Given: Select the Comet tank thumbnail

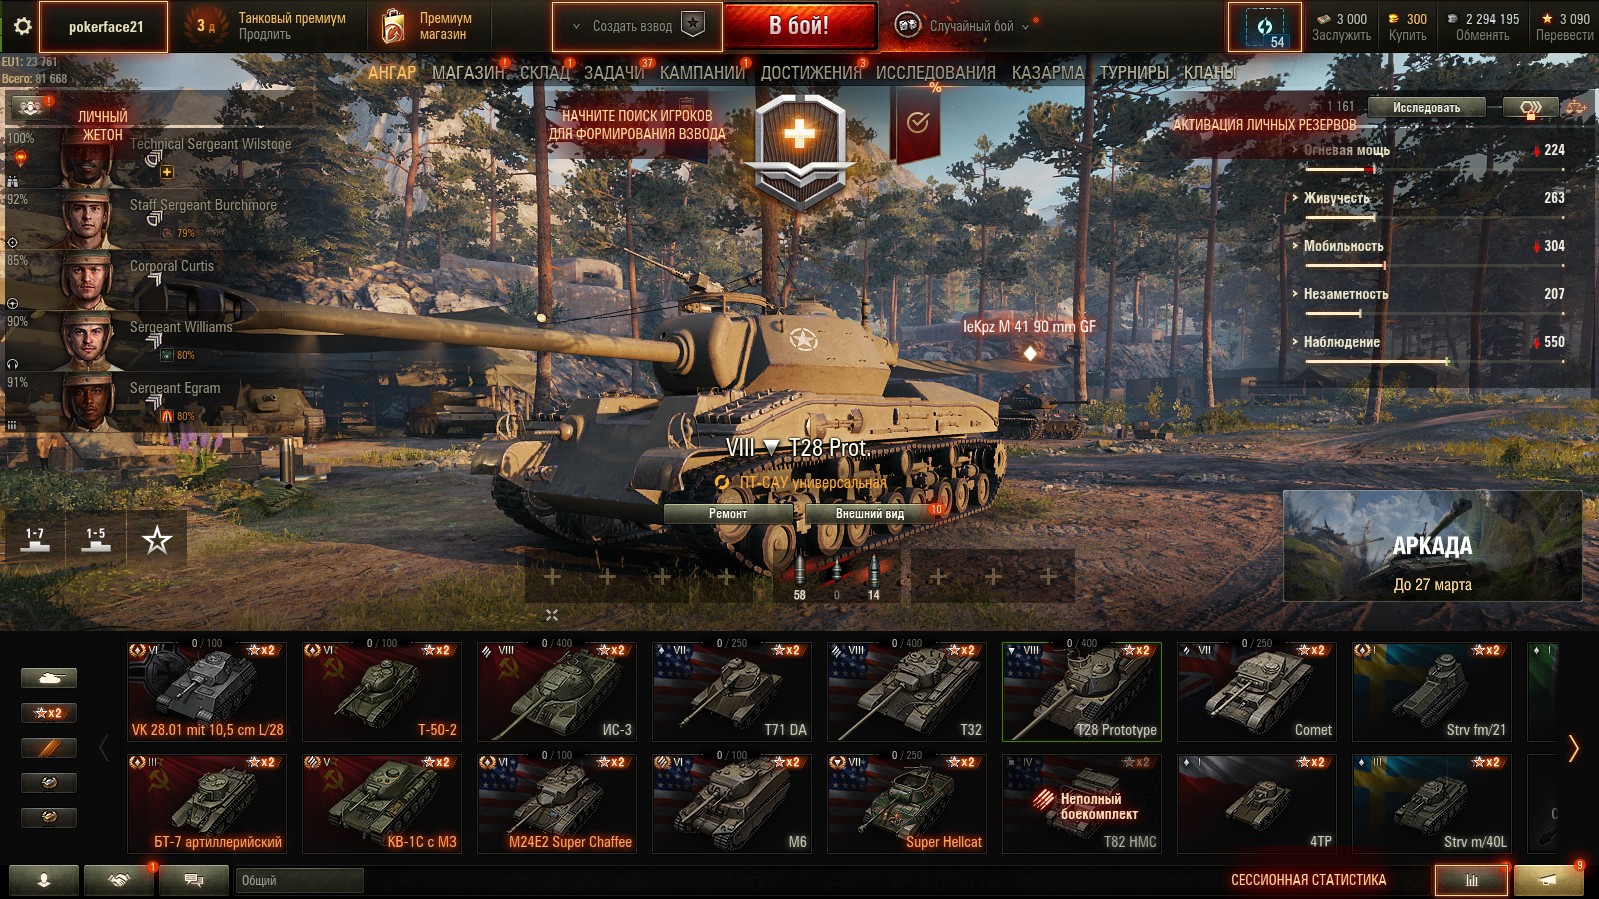Looking at the screenshot, I should point(1257,691).
